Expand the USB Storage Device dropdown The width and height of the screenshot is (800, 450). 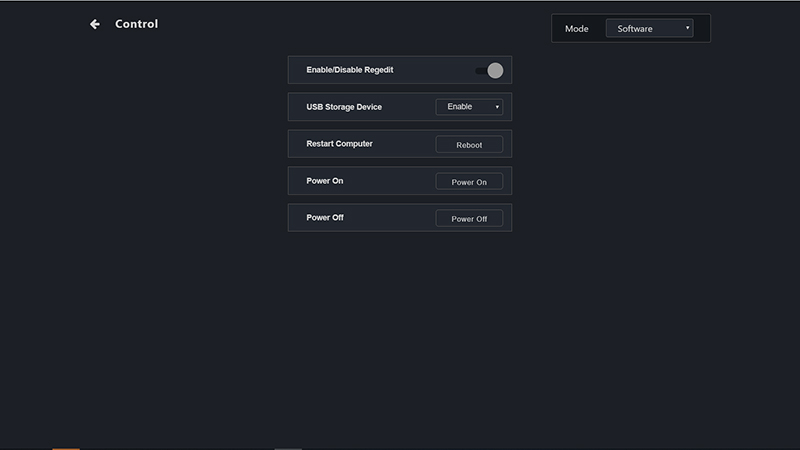pos(469,107)
